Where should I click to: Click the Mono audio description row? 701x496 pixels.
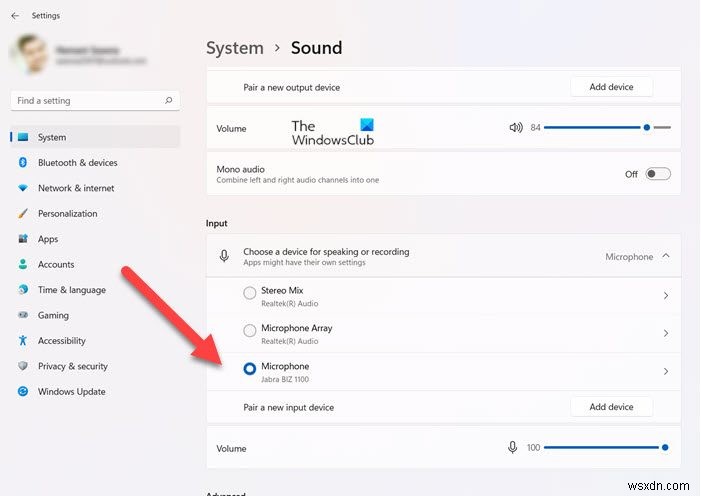tap(443, 174)
